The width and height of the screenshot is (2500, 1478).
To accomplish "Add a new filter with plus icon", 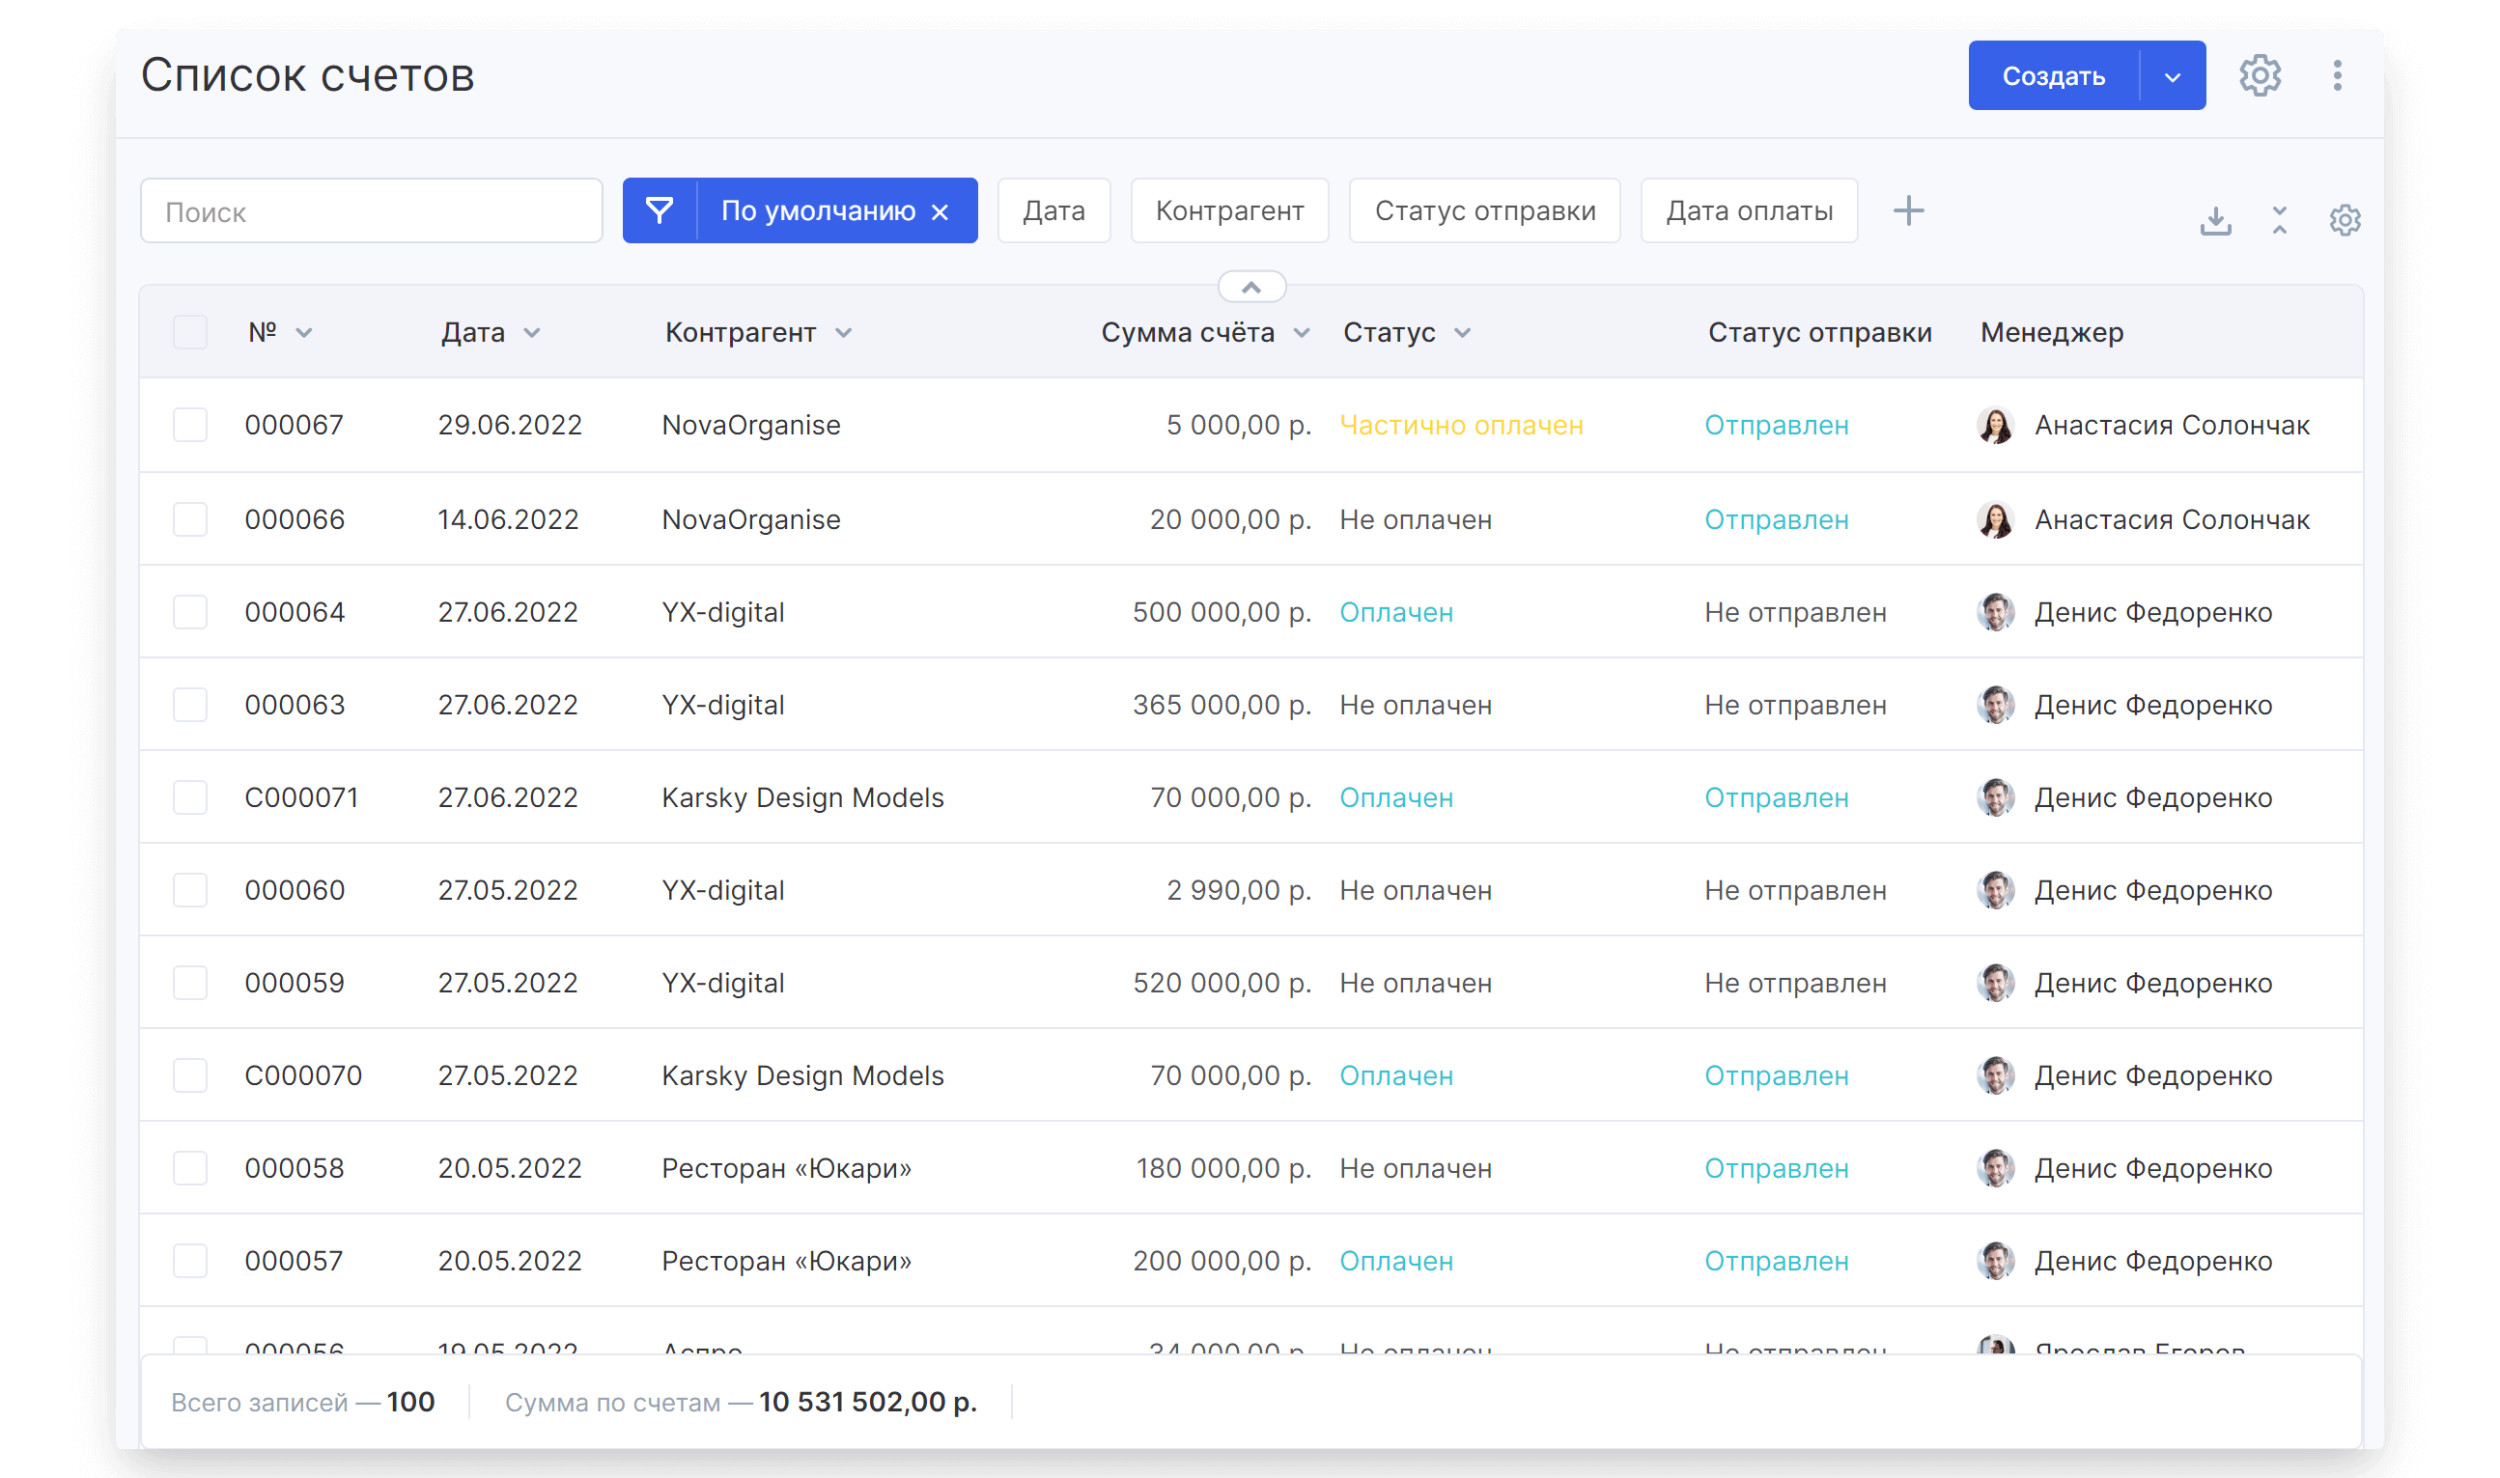I will (x=1908, y=211).
